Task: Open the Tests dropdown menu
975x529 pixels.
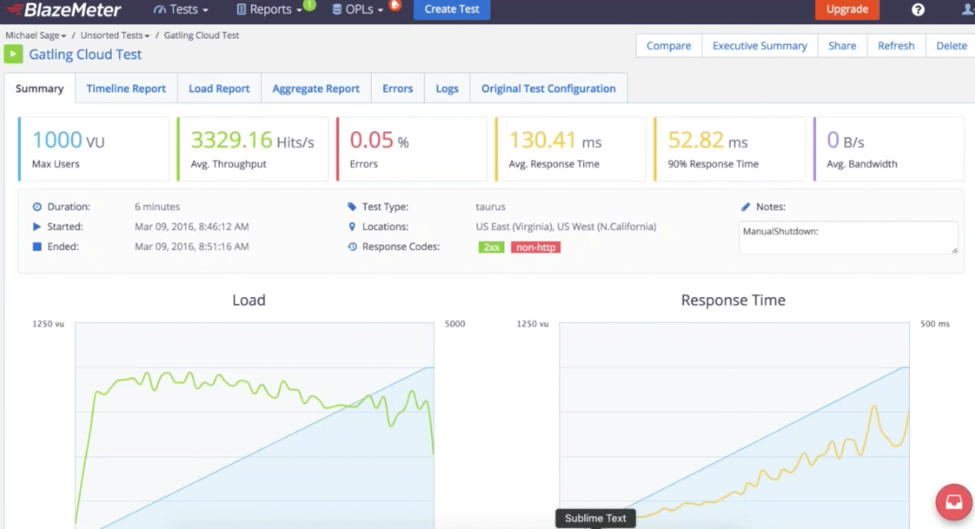Action: [181, 9]
